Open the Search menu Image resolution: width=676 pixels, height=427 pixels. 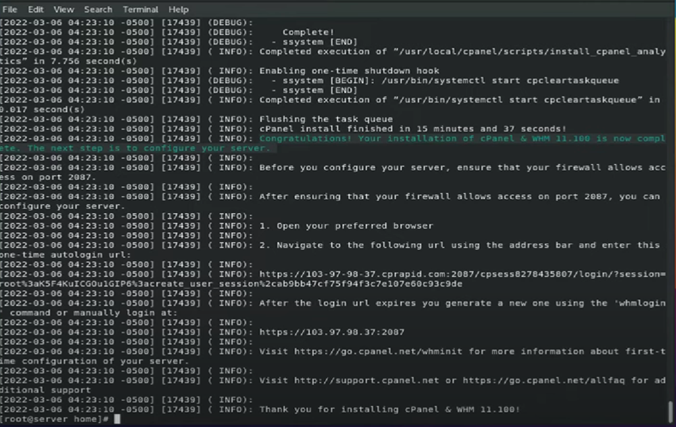click(x=98, y=9)
